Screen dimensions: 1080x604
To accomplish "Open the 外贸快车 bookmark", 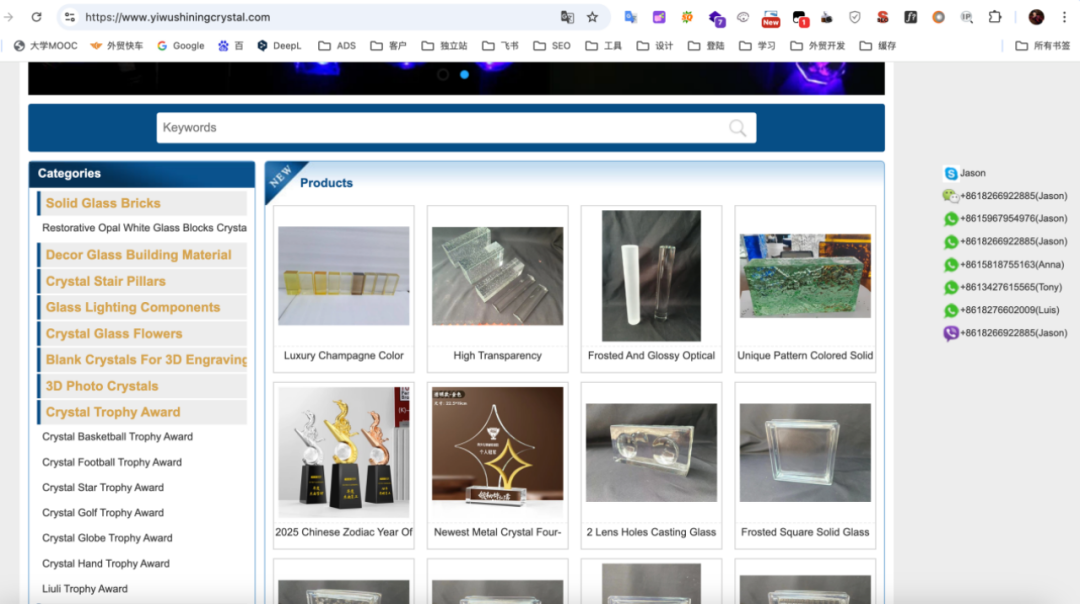I will (x=116, y=45).
